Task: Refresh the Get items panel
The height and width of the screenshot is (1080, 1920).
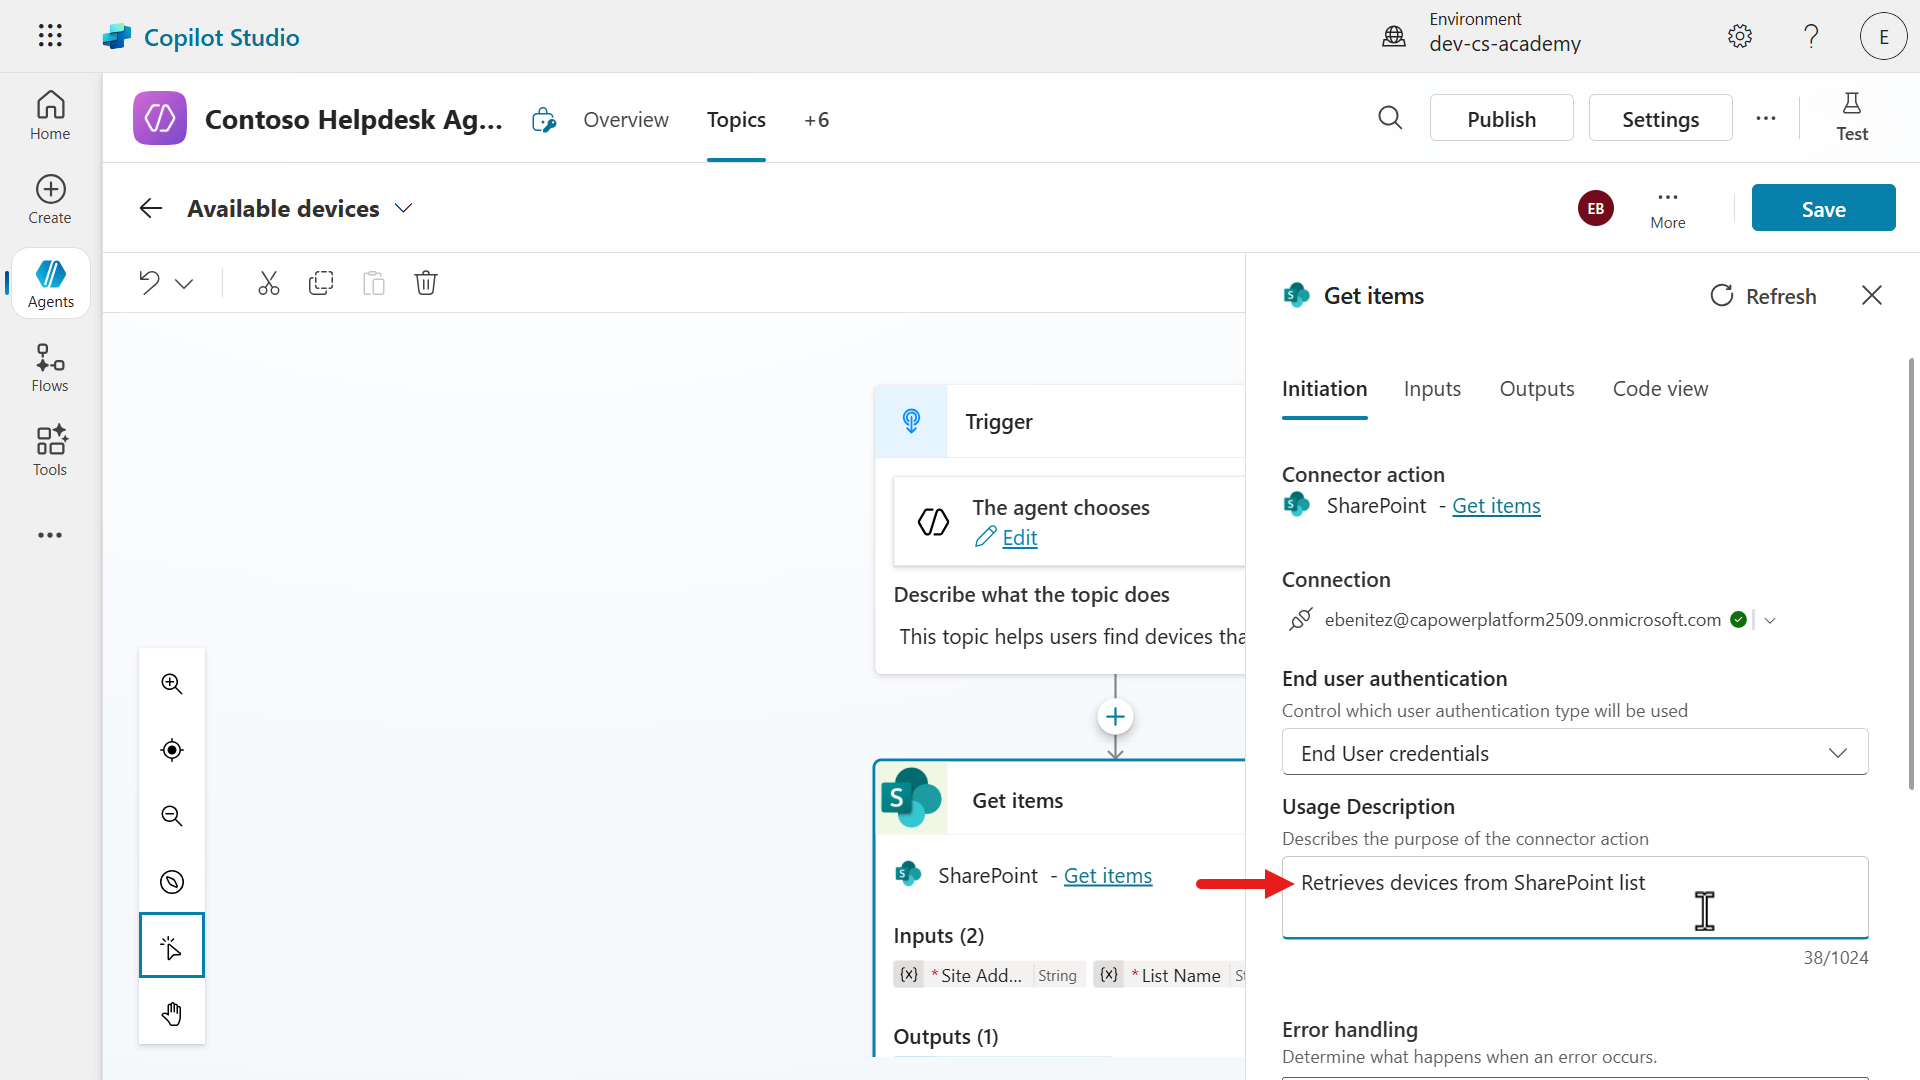Action: click(1763, 296)
